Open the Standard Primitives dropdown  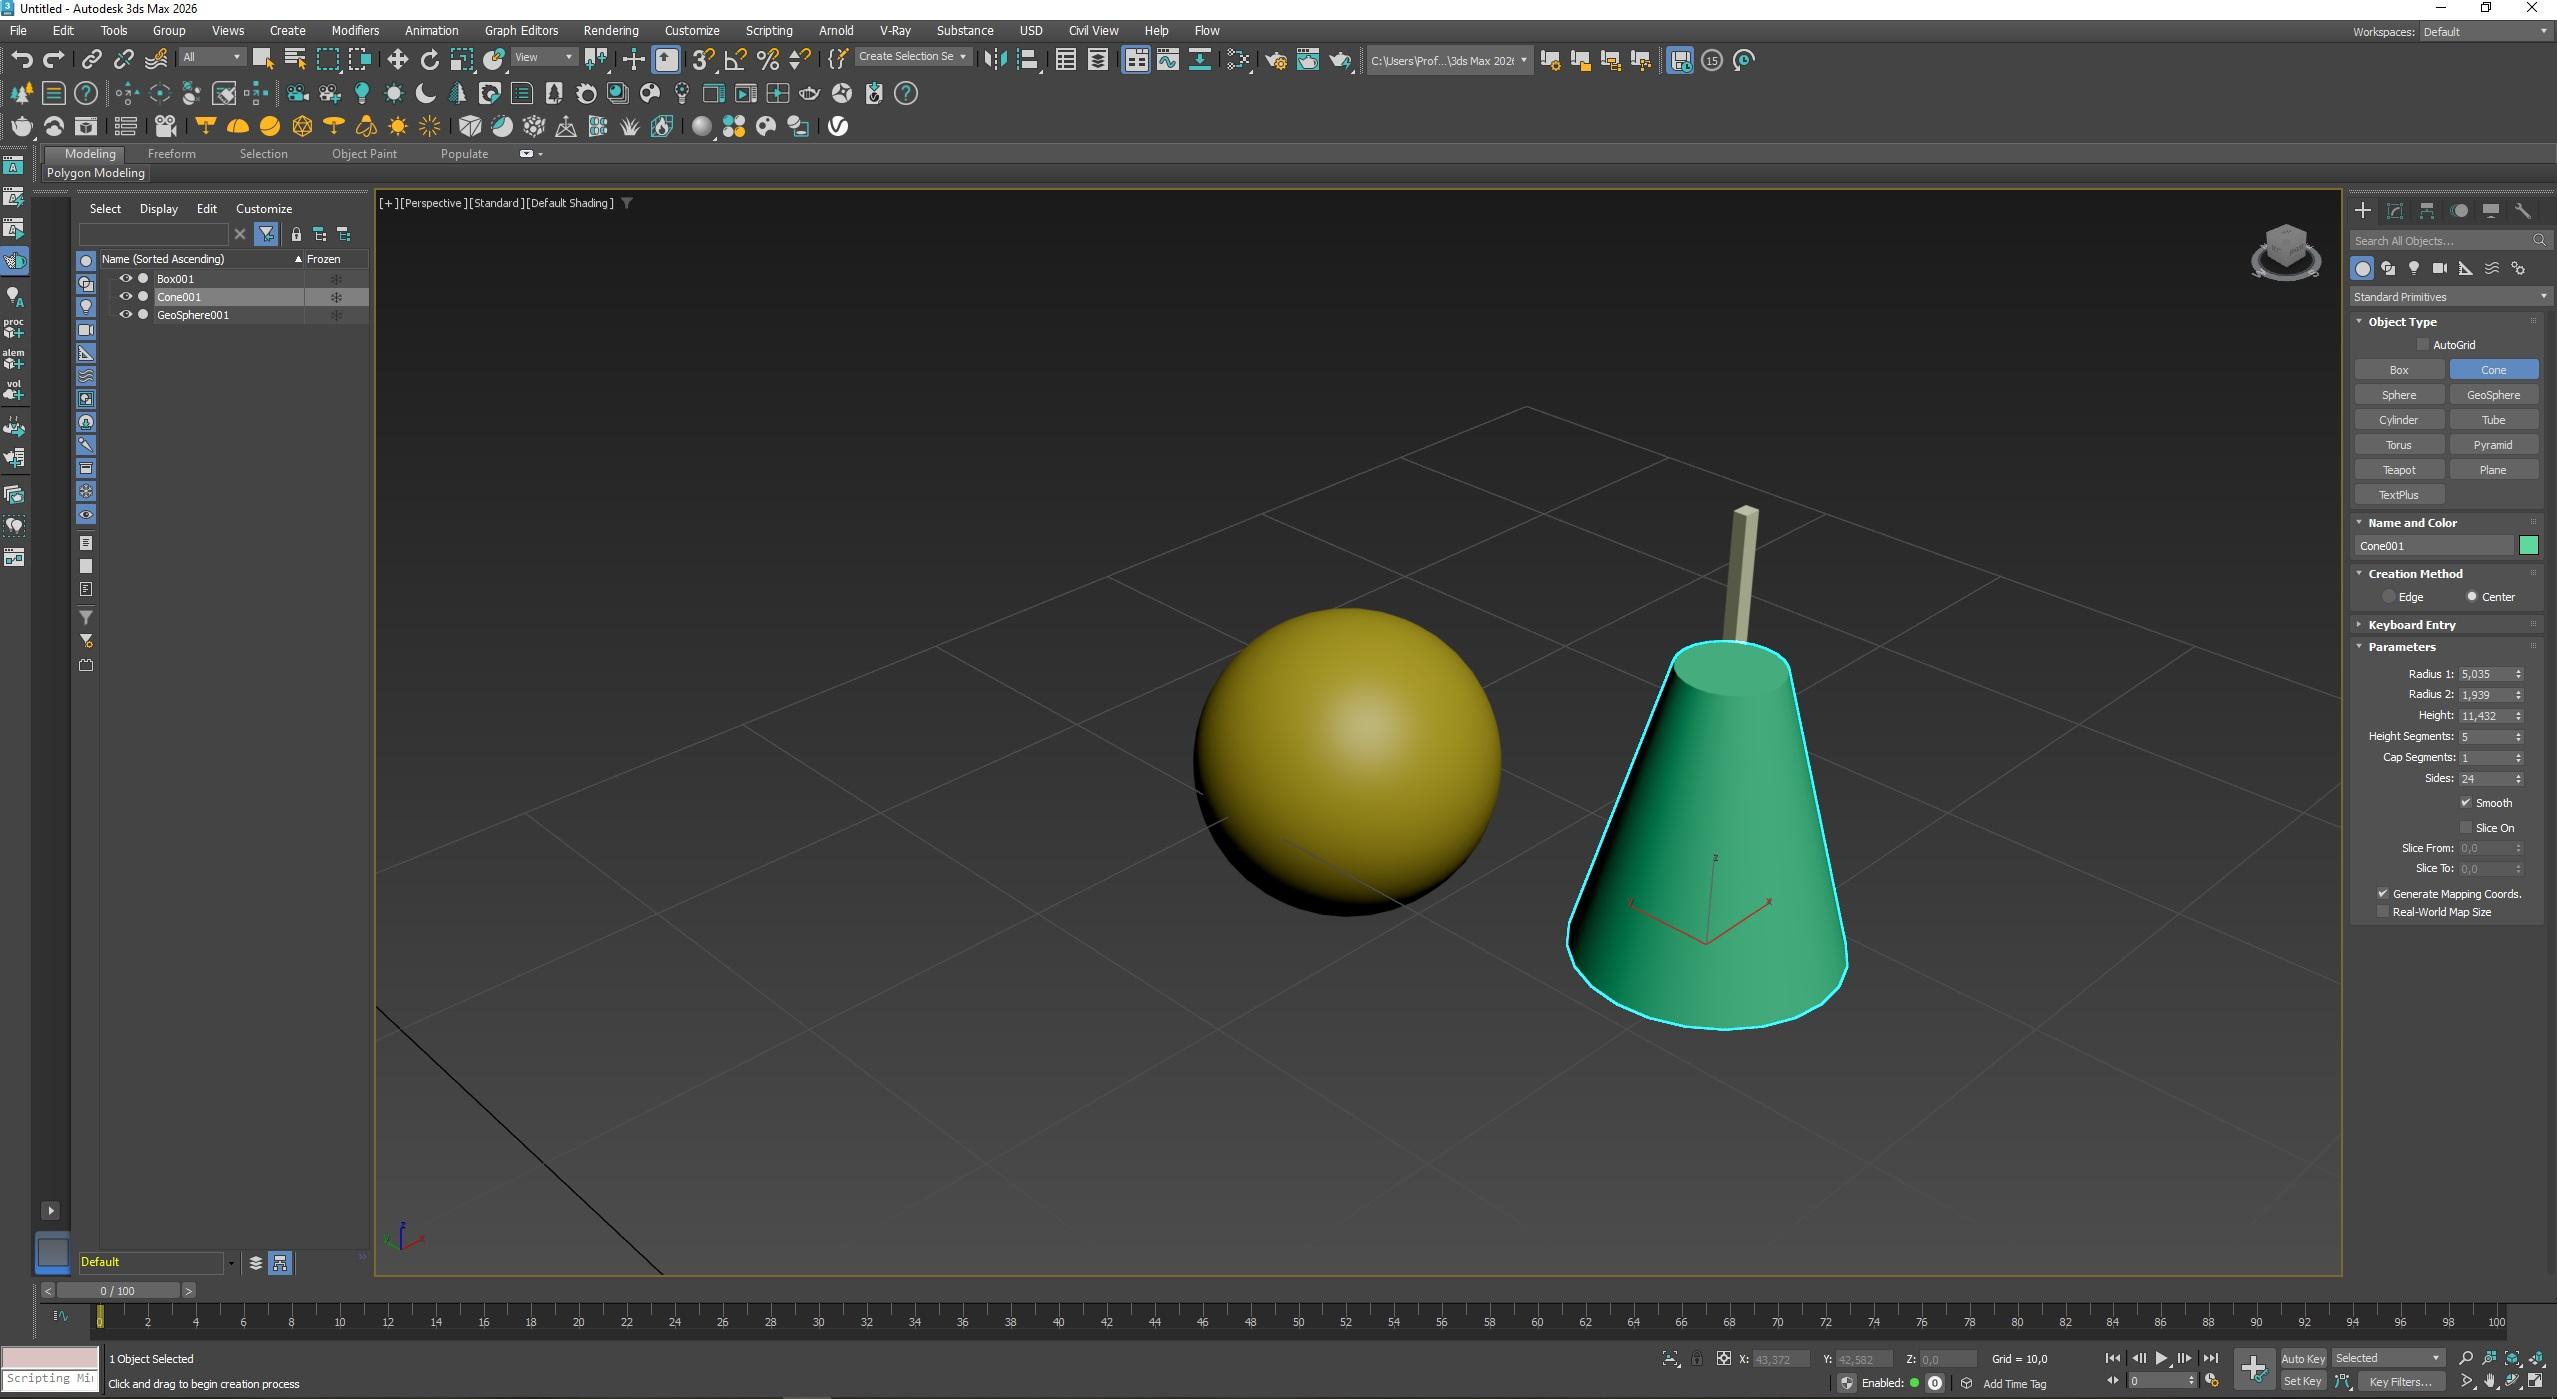pyautogui.click(x=2450, y=296)
